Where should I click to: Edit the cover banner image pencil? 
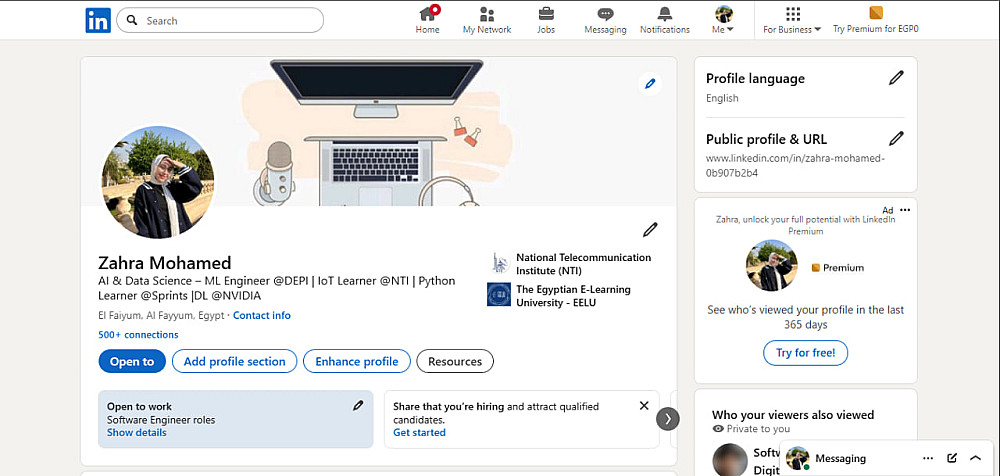(650, 84)
